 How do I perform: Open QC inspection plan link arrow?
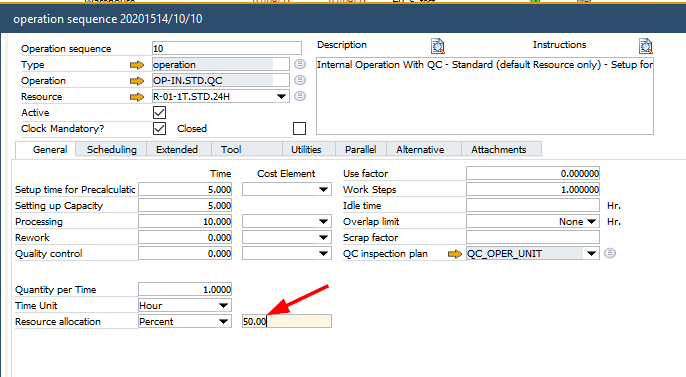[x=455, y=254]
